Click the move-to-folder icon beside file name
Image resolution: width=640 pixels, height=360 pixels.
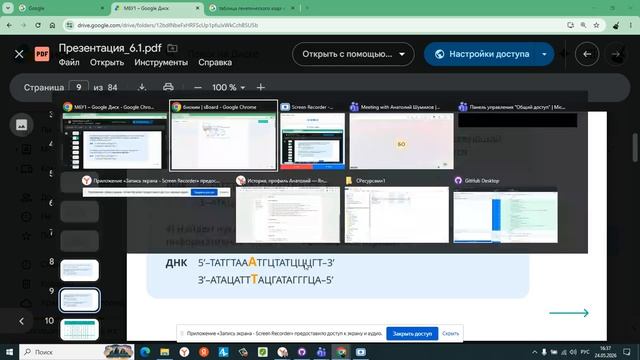coord(172,48)
